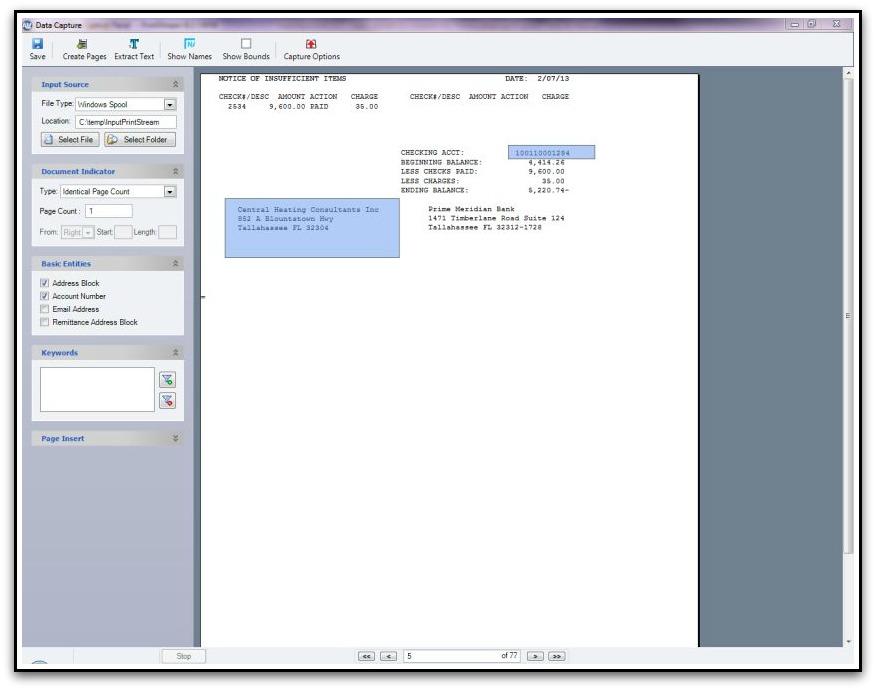Click the Save icon in the toolbar

pyautogui.click(x=35, y=44)
